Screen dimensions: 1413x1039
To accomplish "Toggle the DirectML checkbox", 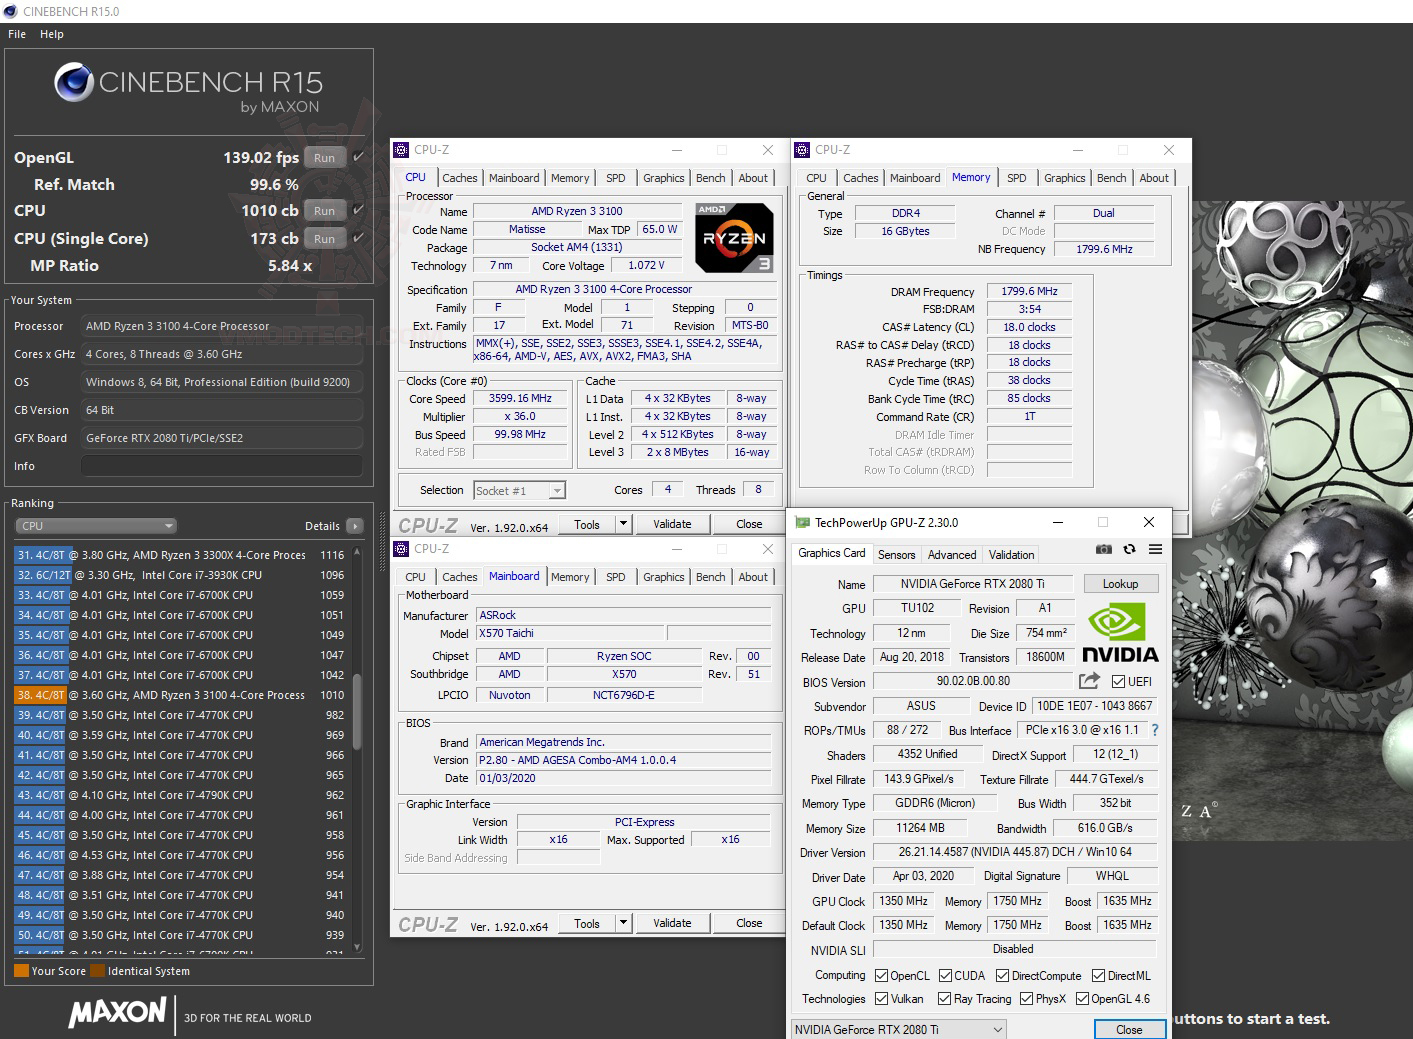I will [1098, 976].
